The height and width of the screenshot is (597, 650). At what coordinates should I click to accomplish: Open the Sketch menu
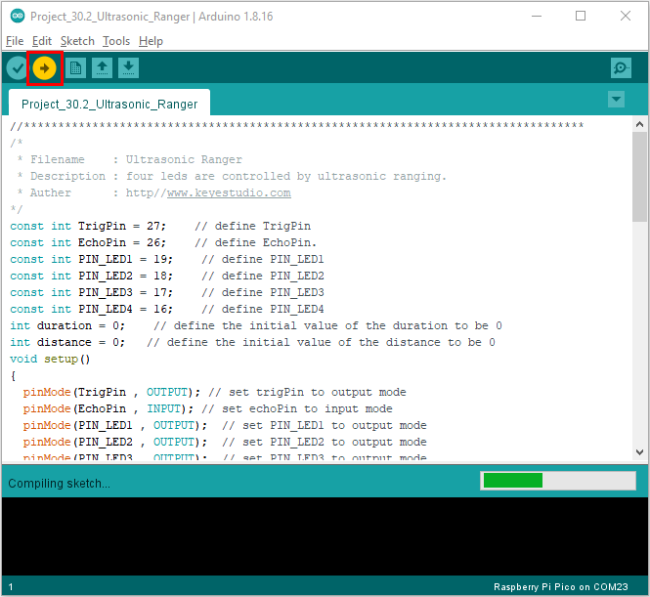tap(78, 41)
